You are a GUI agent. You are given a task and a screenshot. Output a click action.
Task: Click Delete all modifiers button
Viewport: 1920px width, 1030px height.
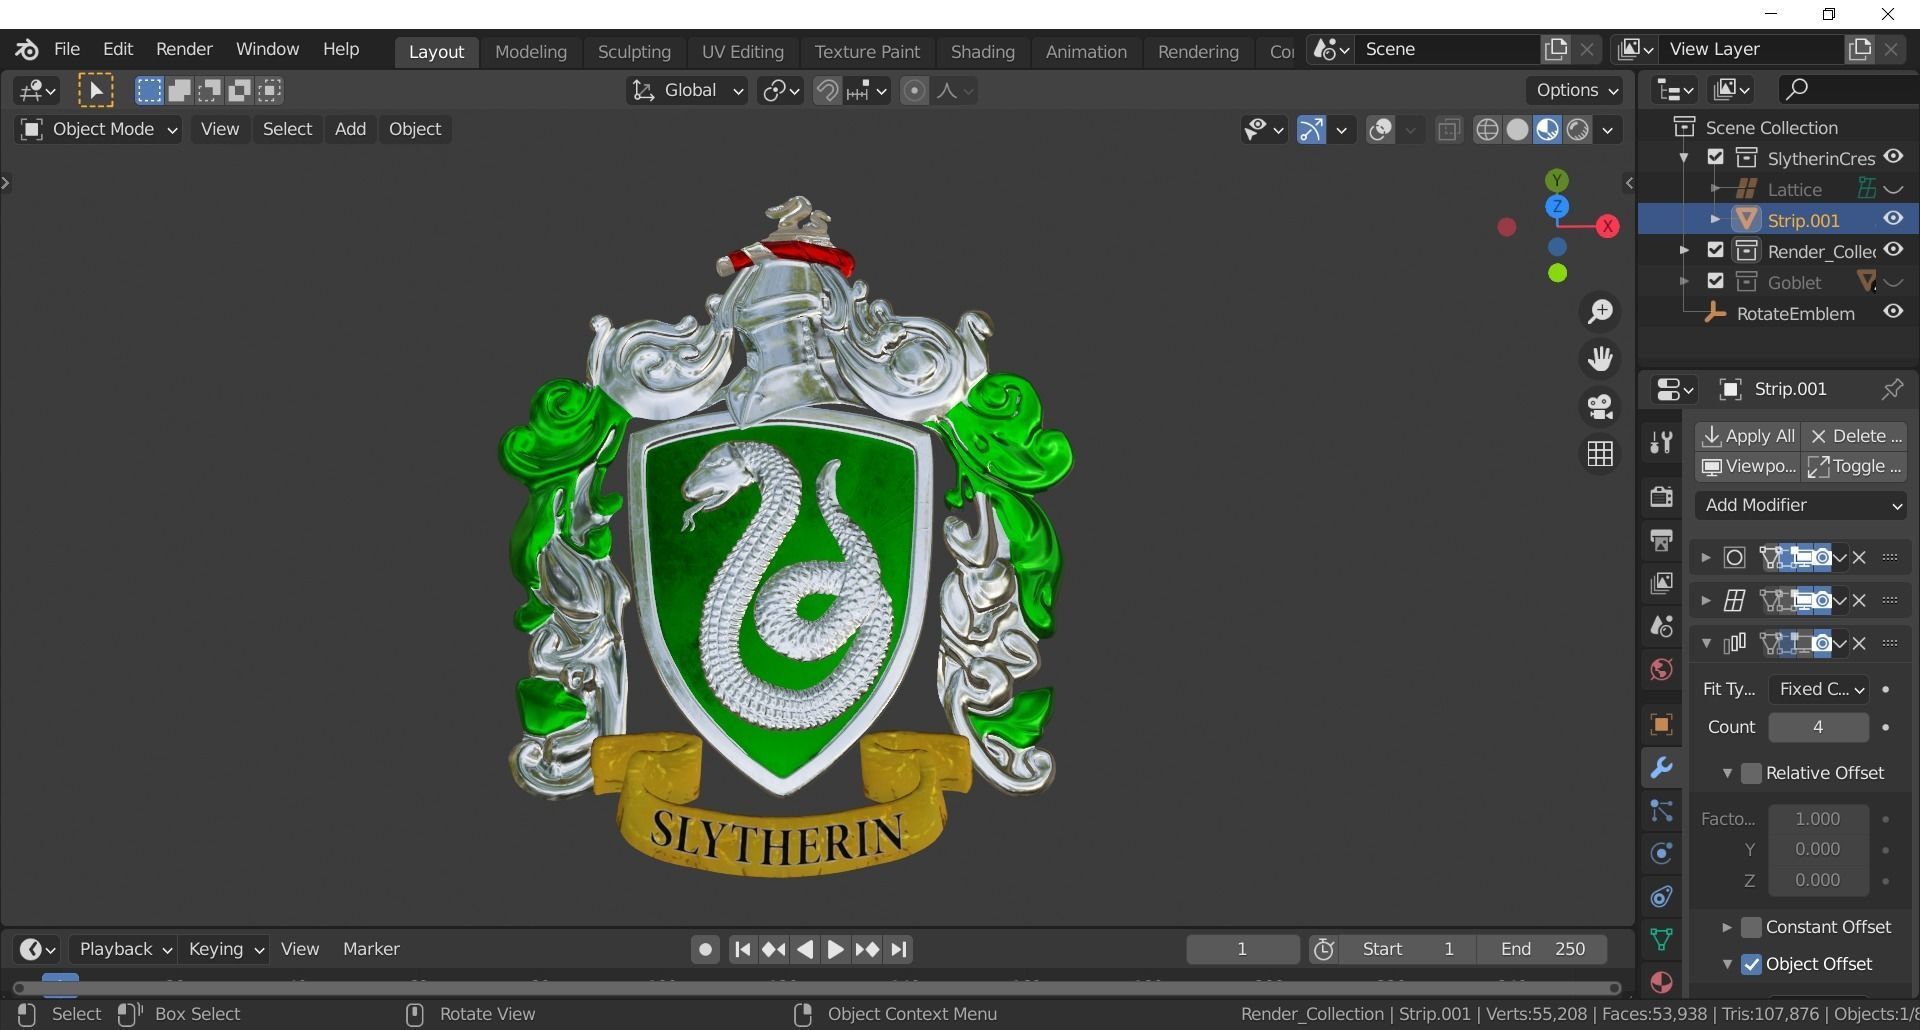(x=1855, y=436)
